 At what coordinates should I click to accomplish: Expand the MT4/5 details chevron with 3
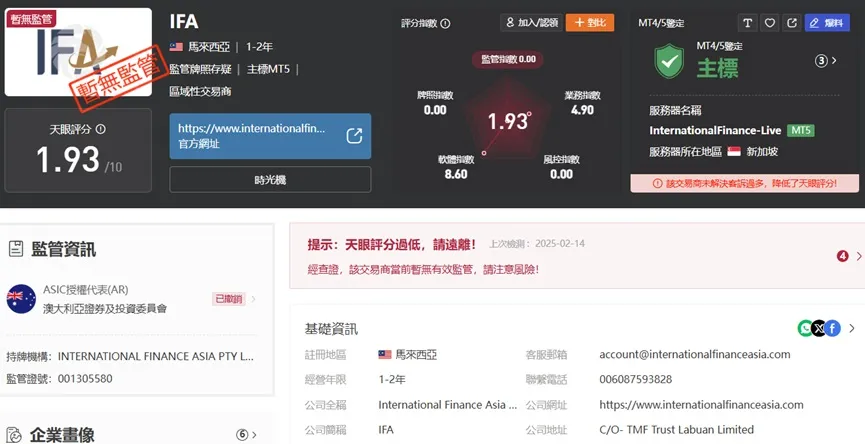click(826, 61)
